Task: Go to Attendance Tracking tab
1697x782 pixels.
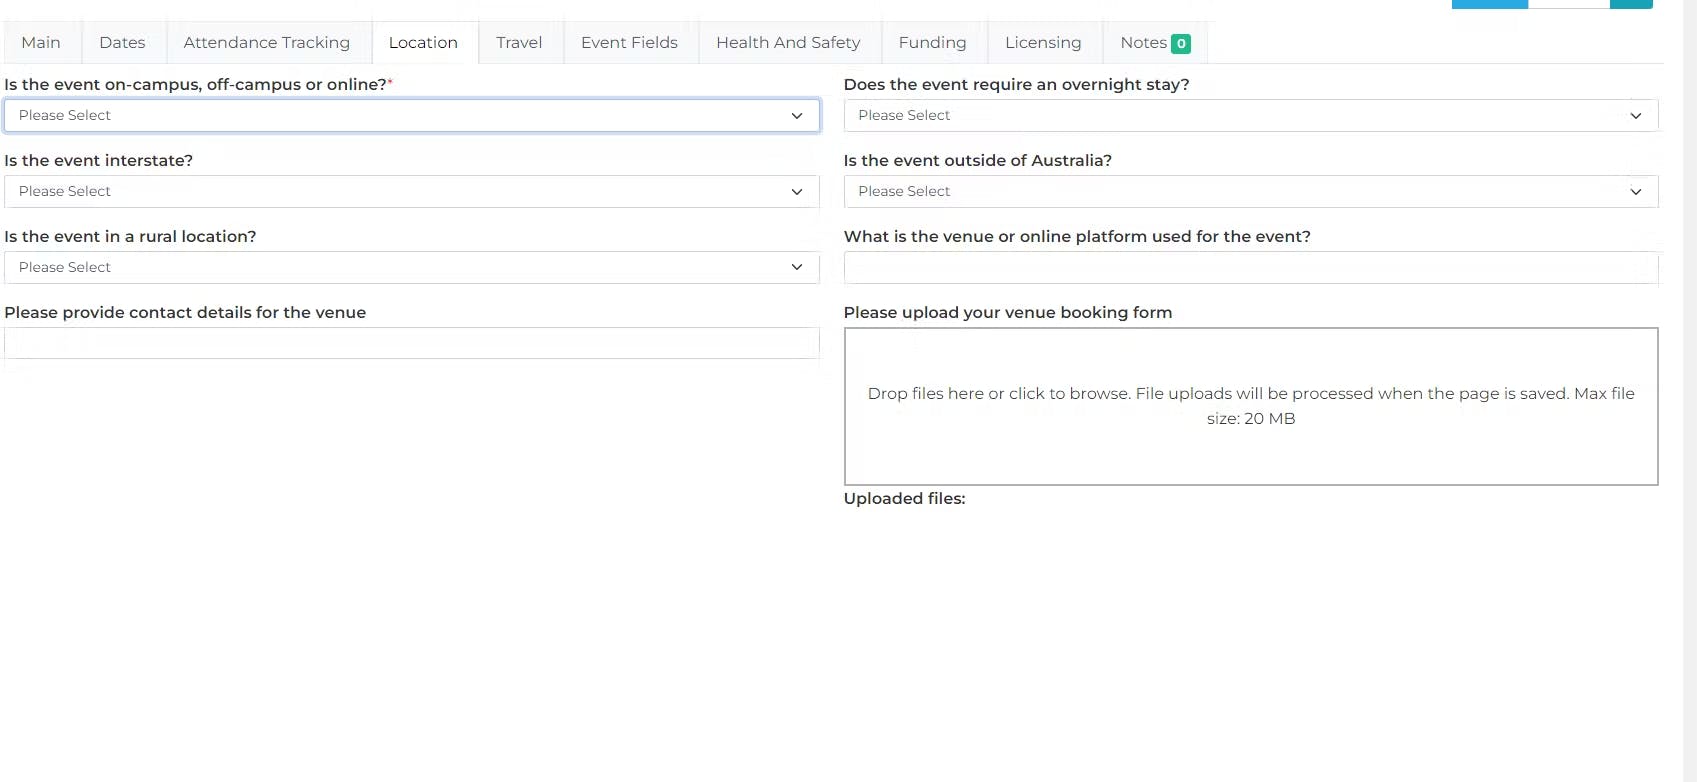Action: click(x=267, y=42)
